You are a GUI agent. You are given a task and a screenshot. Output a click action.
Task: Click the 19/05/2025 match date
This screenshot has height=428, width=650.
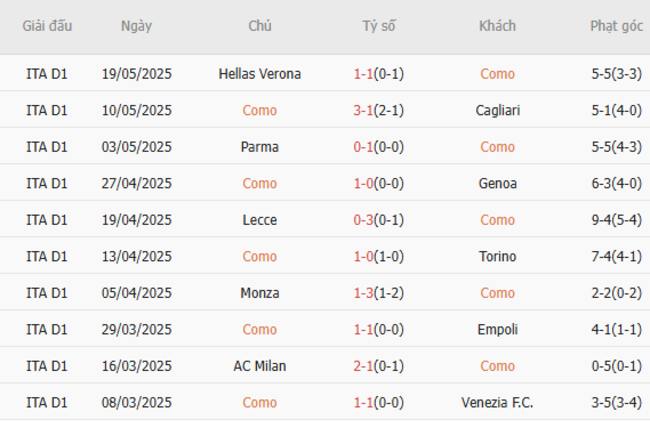pyautogui.click(x=136, y=74)
